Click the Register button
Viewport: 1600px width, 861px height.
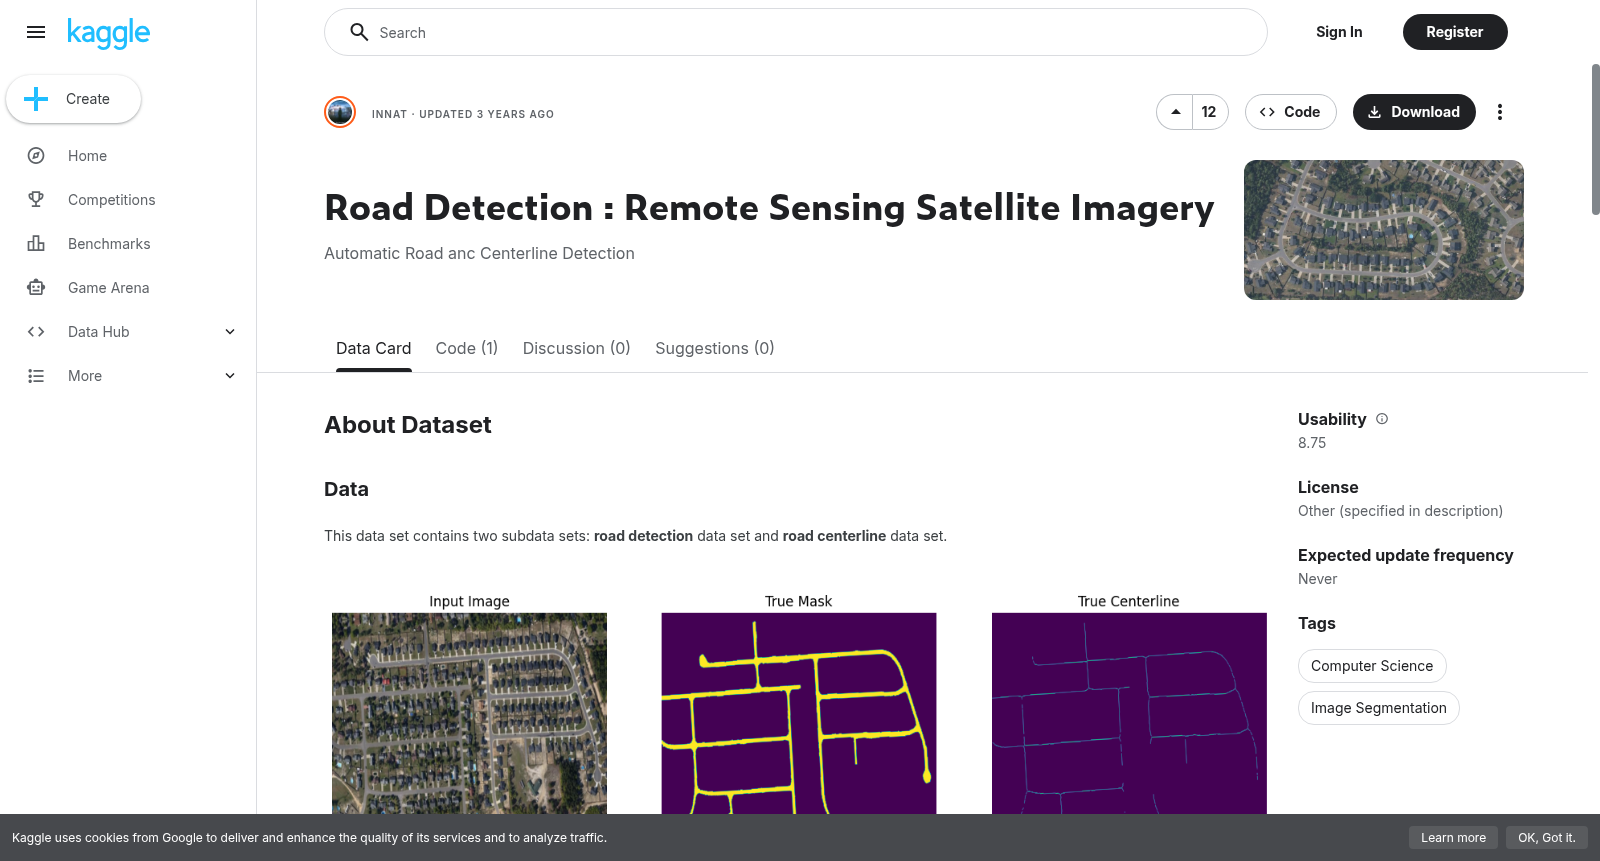tap(1455, 32)
